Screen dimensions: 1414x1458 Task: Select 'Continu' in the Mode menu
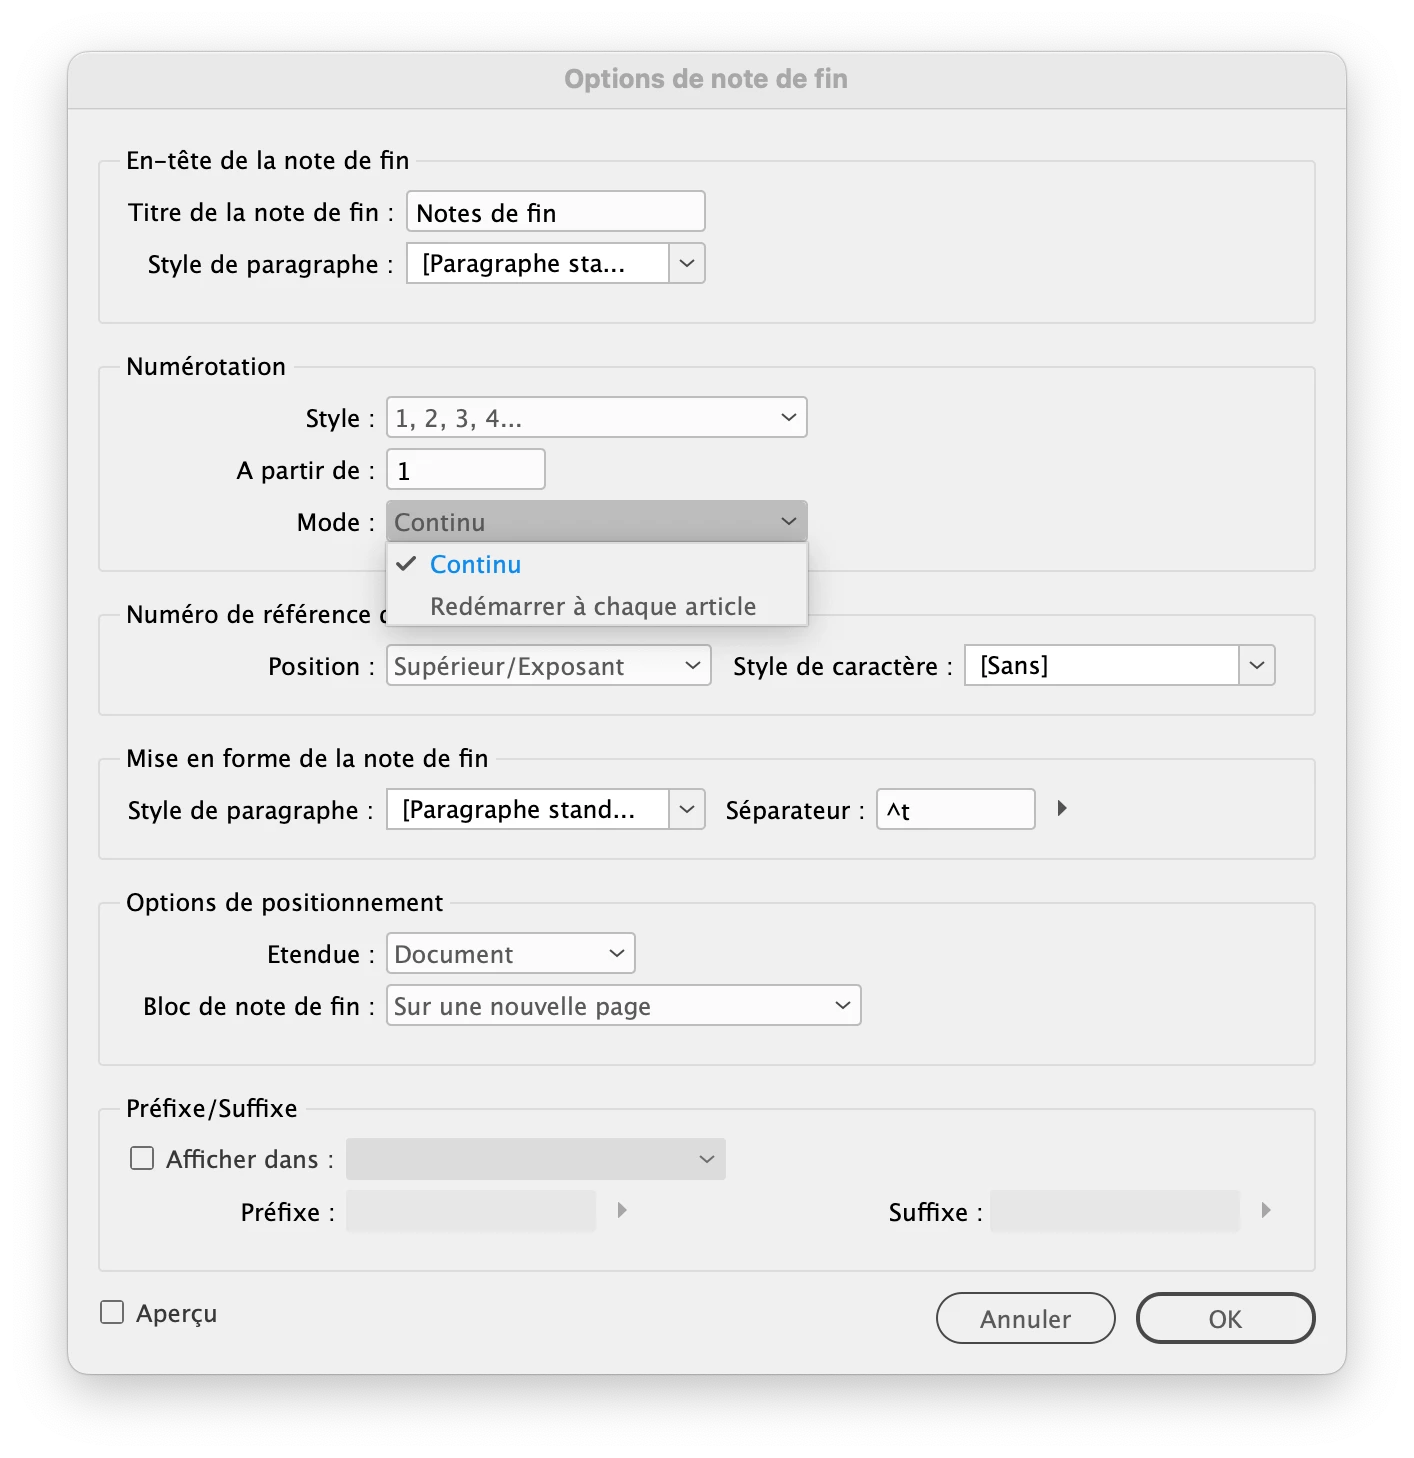[596, 564]
